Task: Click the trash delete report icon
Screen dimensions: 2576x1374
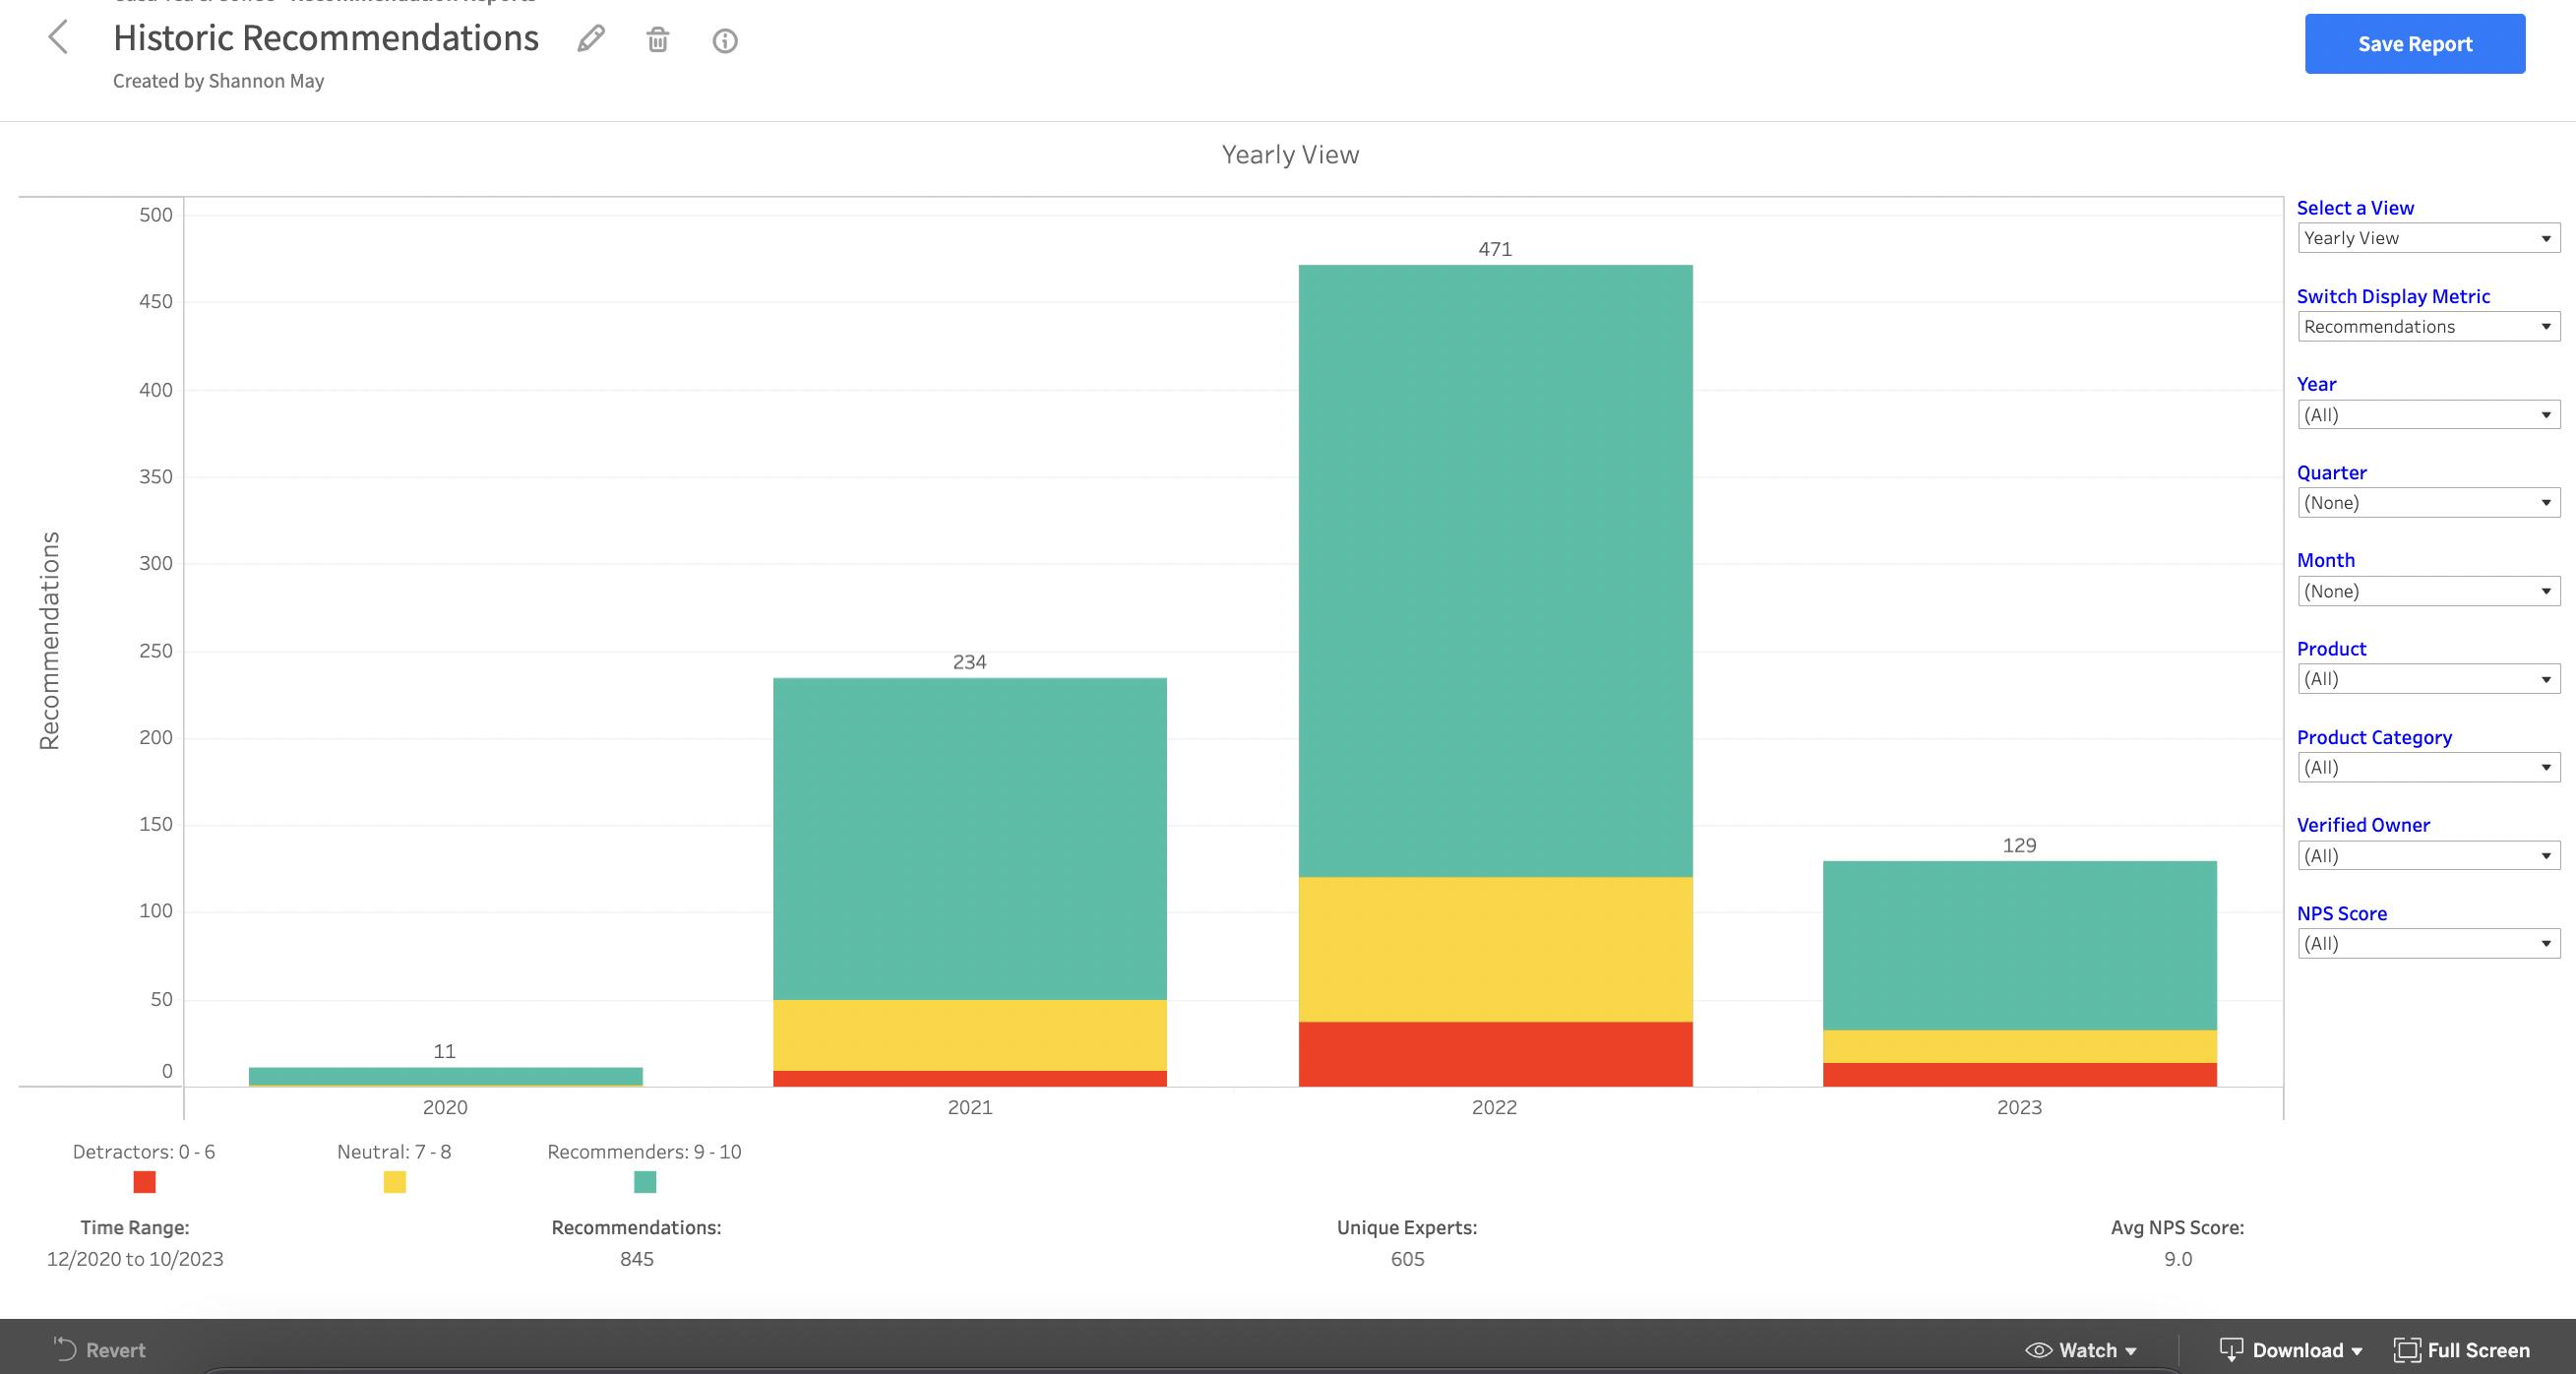Action: [x=657, y=40]
